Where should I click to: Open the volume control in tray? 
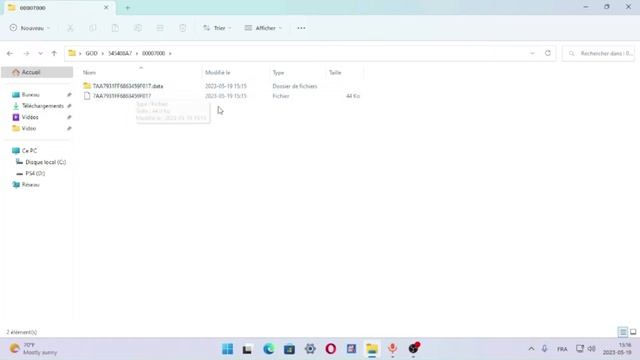[591, 349]
